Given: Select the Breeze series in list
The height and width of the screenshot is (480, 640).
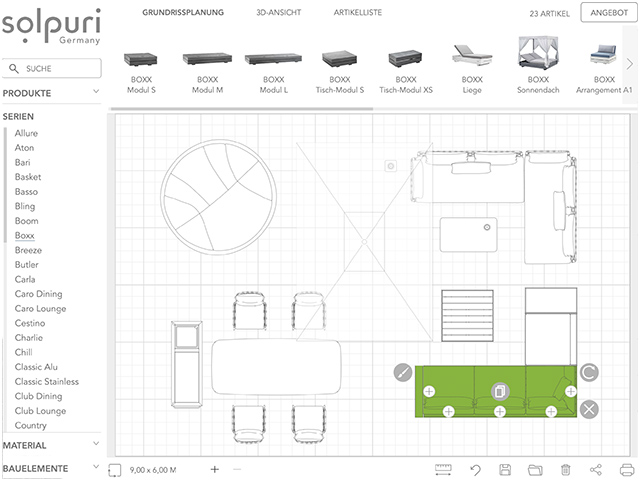Looking at the screenshot, I should tap(28, 250).
